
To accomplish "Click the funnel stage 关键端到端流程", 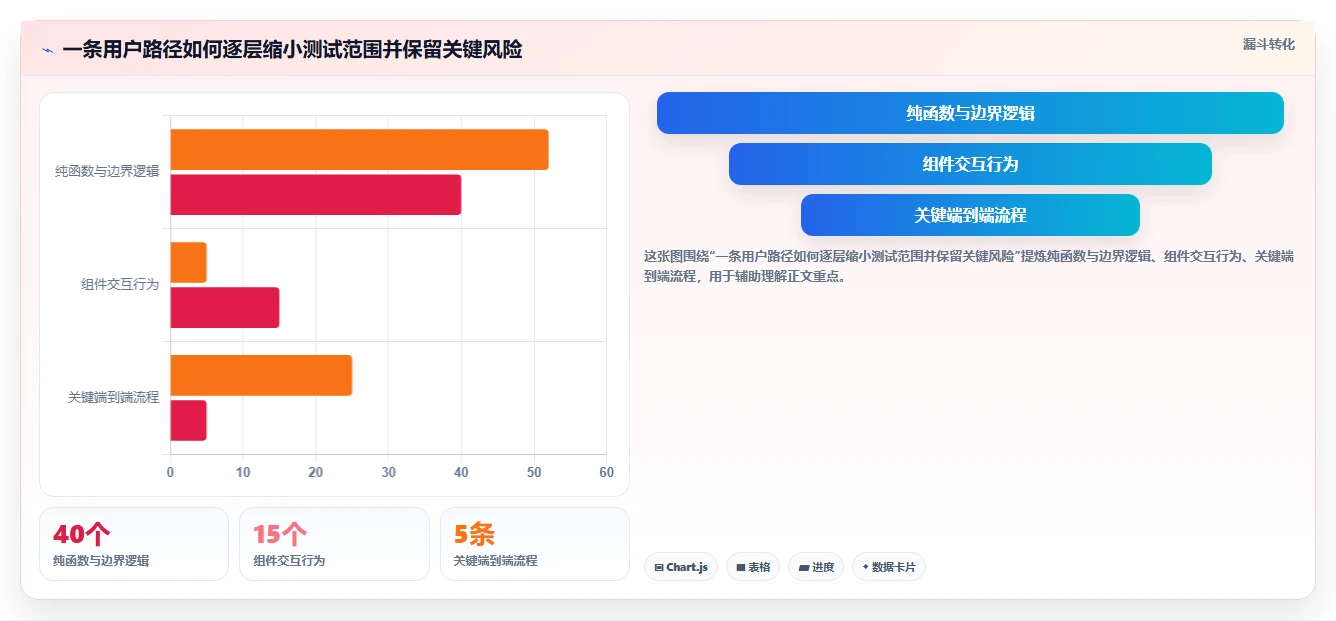I will click(x=970, y=215).
